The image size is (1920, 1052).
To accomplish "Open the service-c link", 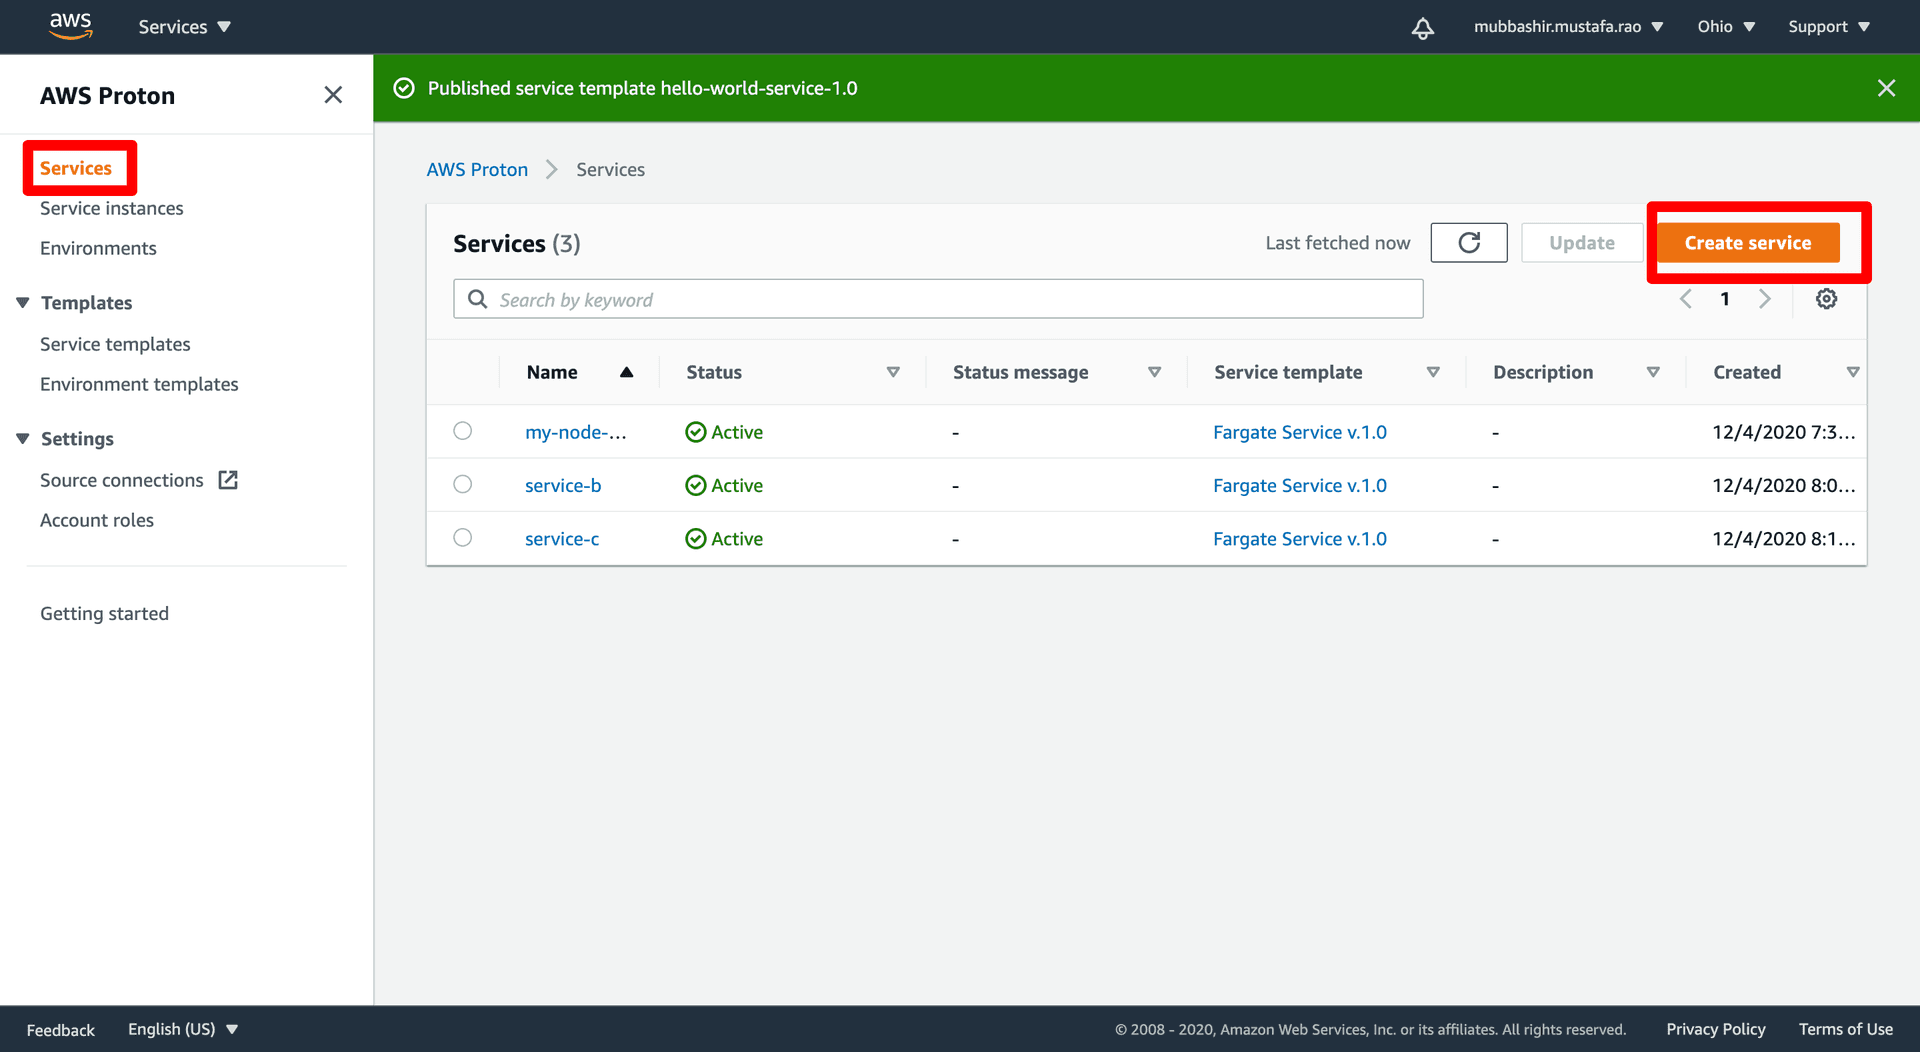I will 562,538.
